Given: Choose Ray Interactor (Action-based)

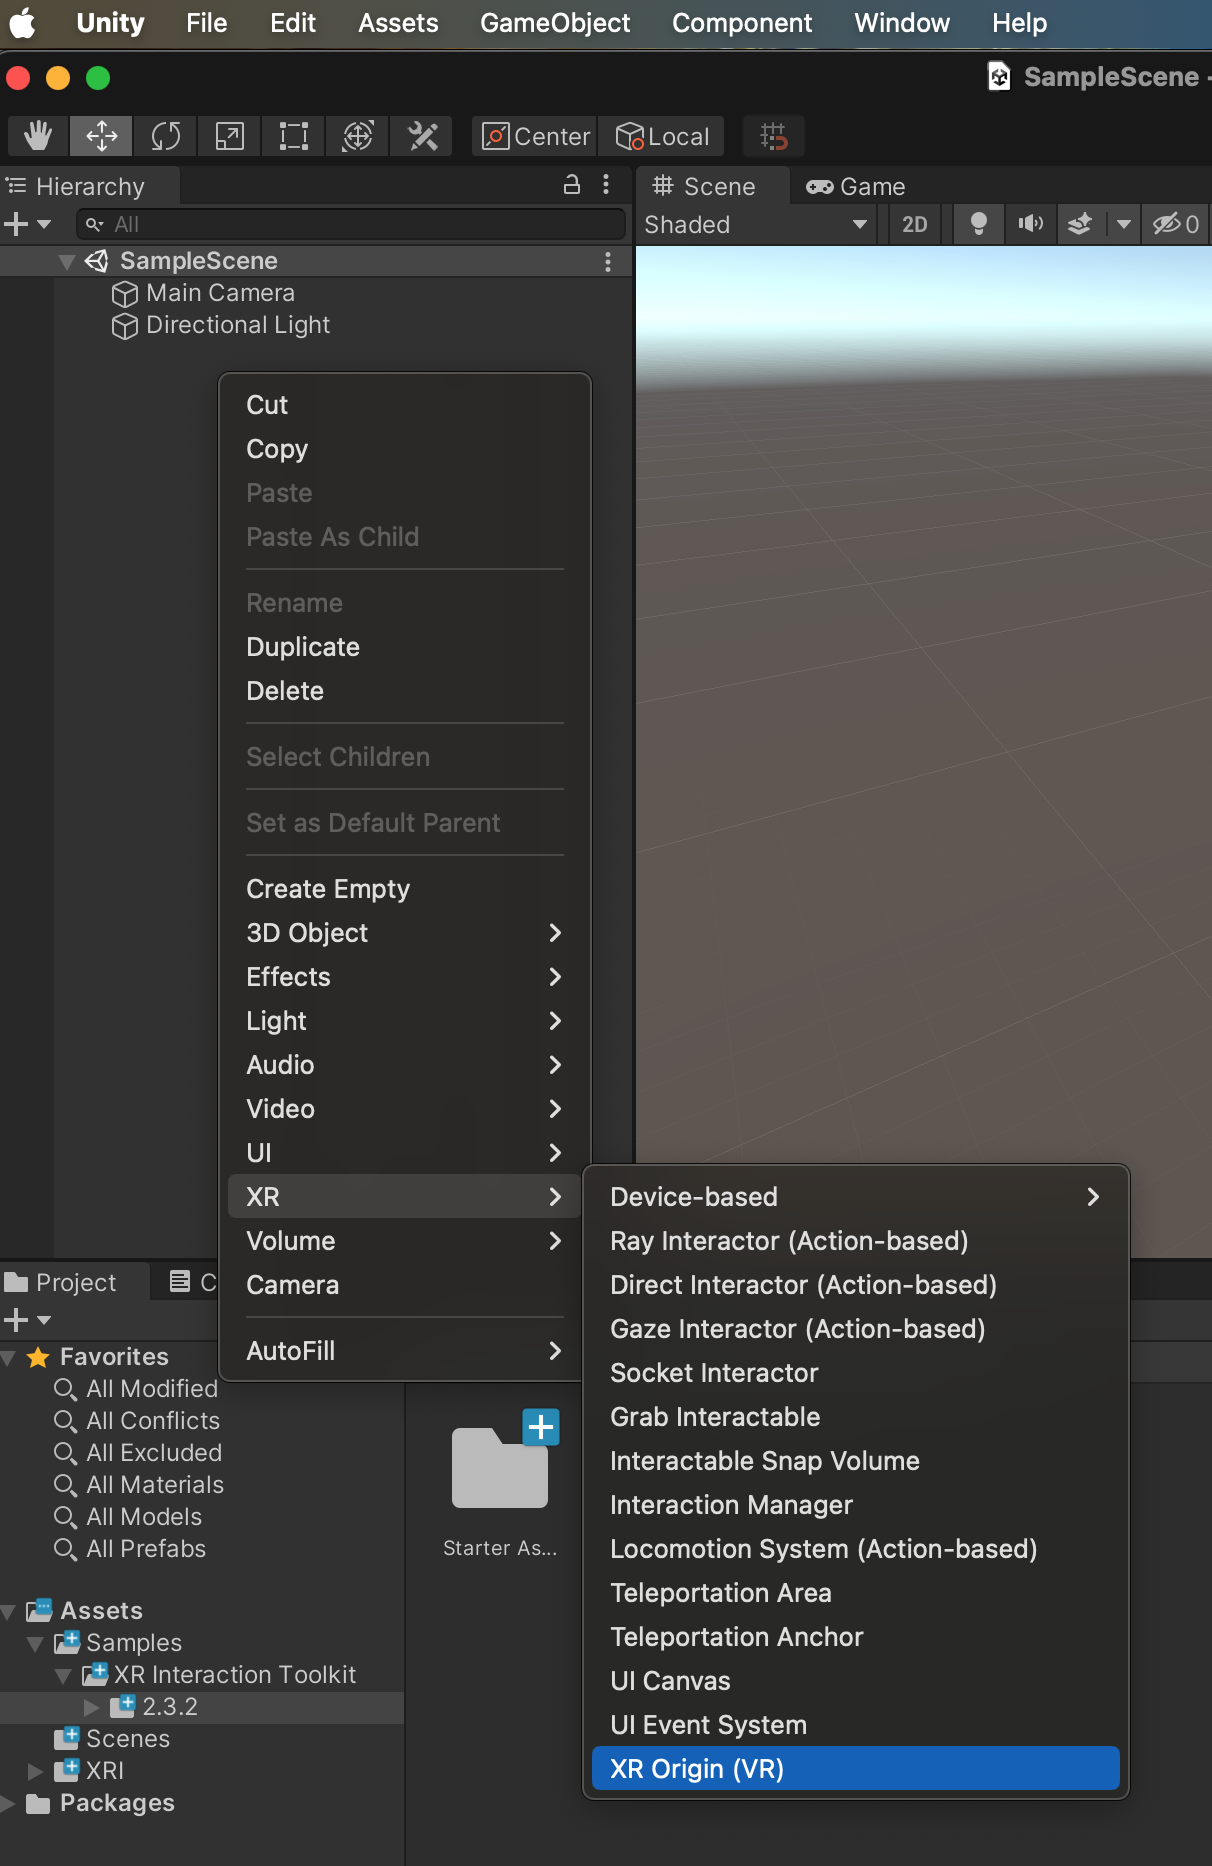Looking at the screenshot, I should pyautogui.click(x=856, y=1241).
